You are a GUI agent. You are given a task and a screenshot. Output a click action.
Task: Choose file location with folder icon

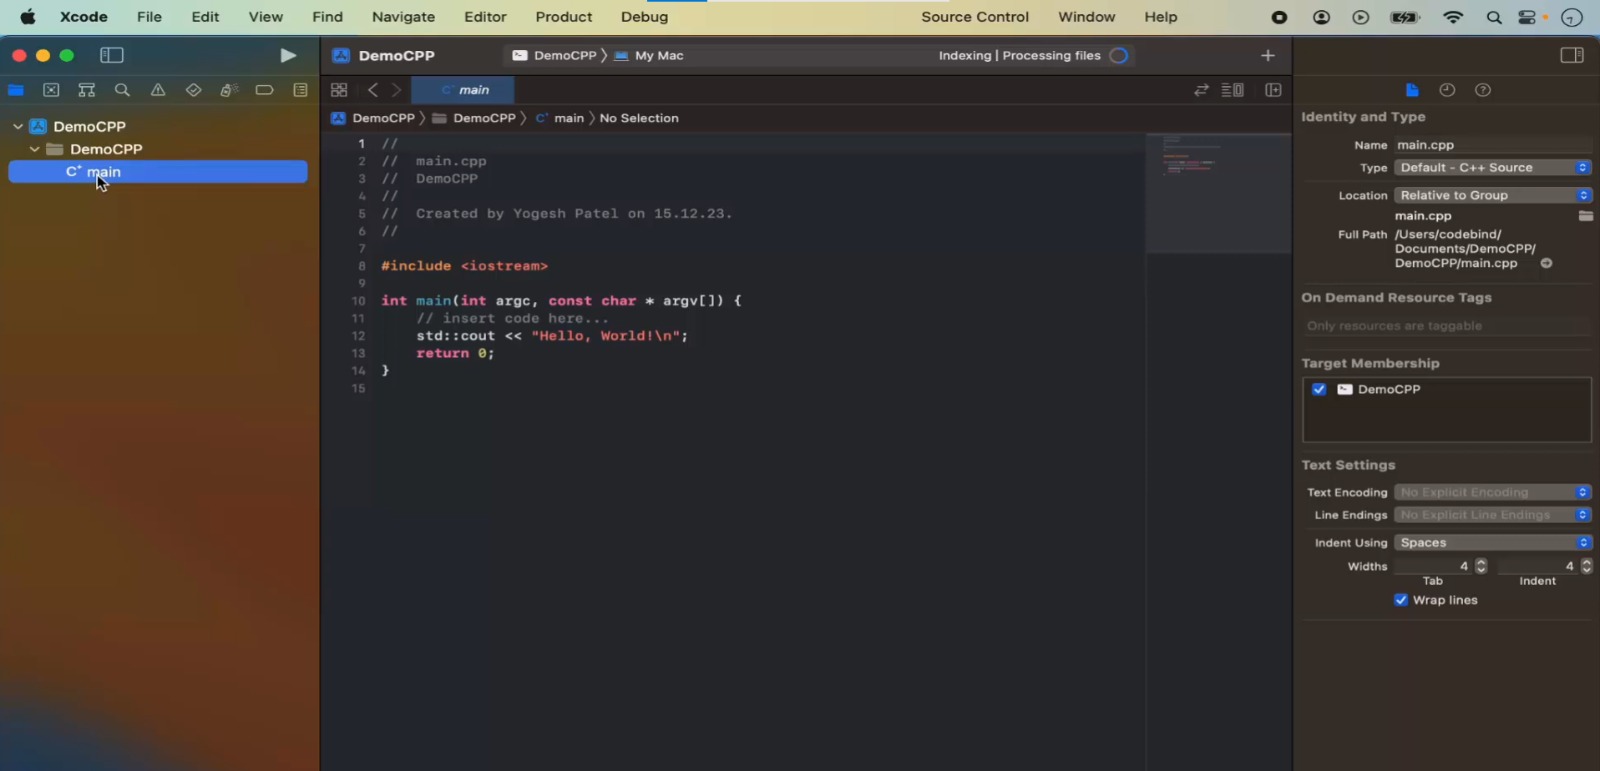(x=1585, y=216)
